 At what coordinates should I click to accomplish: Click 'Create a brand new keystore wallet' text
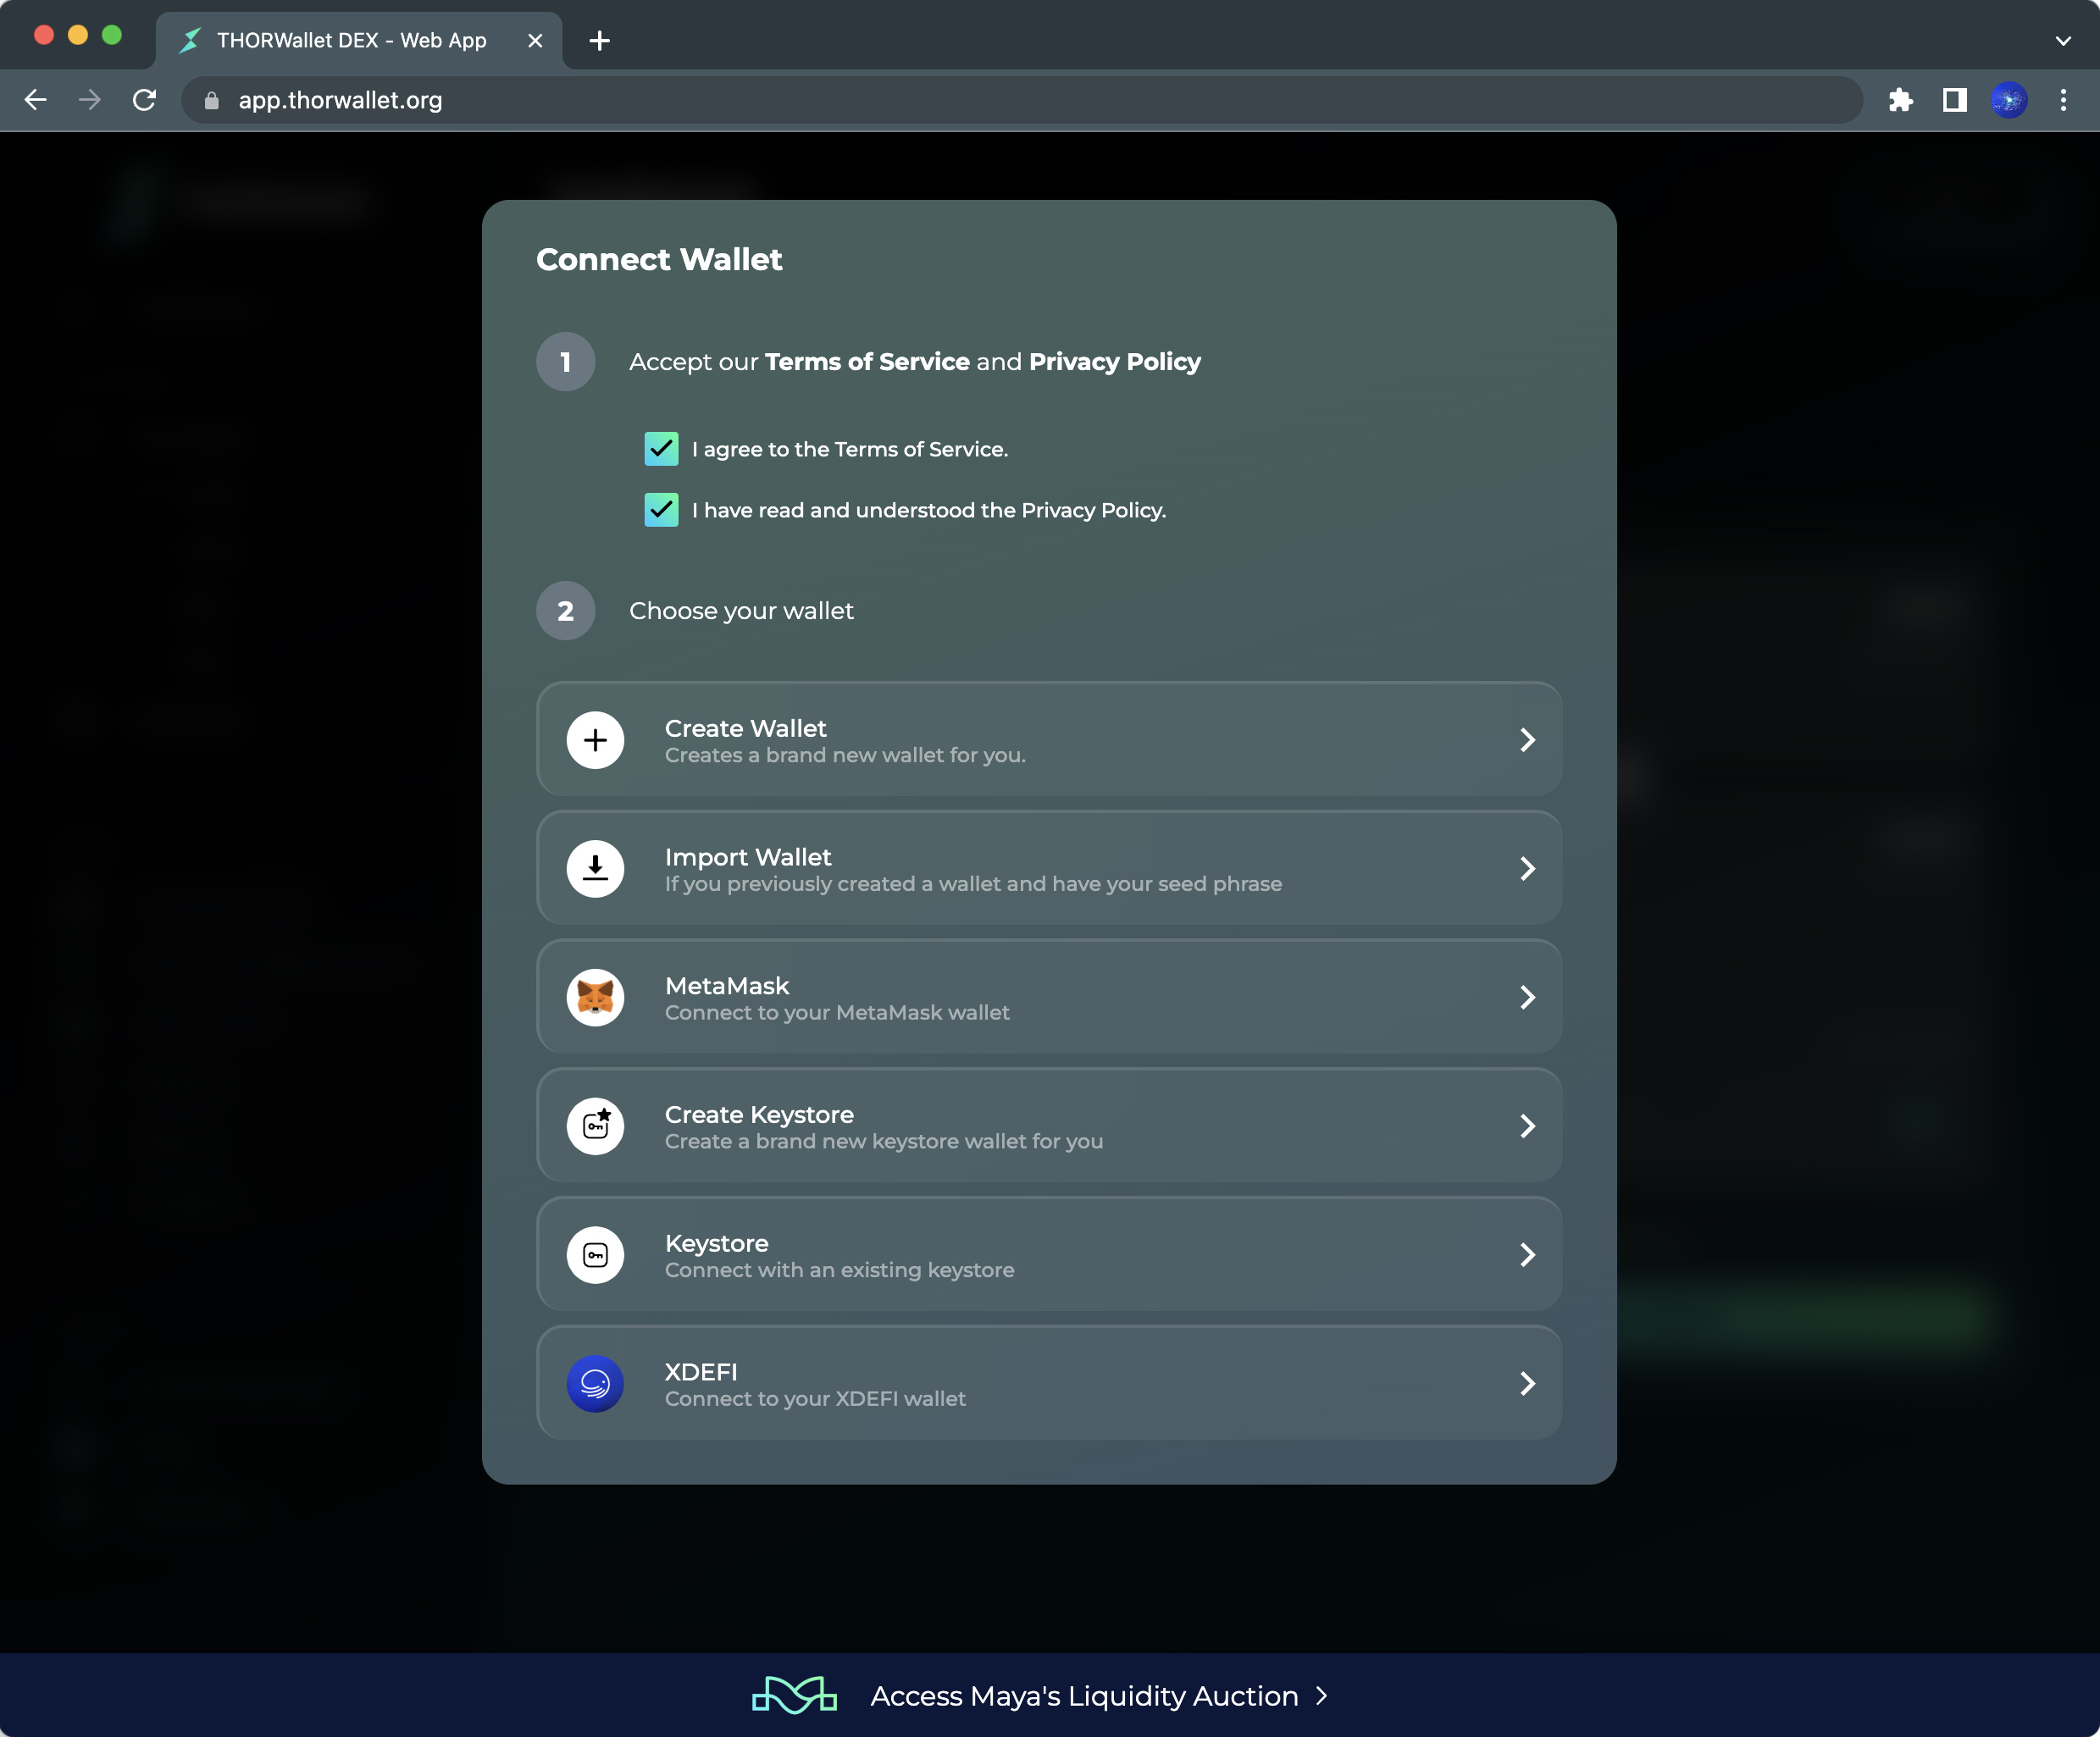click(884, 1141)
